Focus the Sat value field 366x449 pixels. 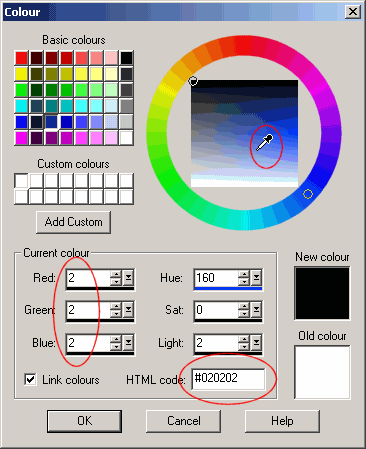216,310
